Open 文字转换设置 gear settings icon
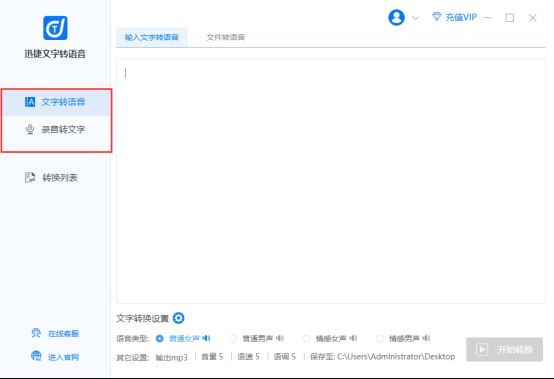The width and height of the screenshot is (554, 379). 178,318
